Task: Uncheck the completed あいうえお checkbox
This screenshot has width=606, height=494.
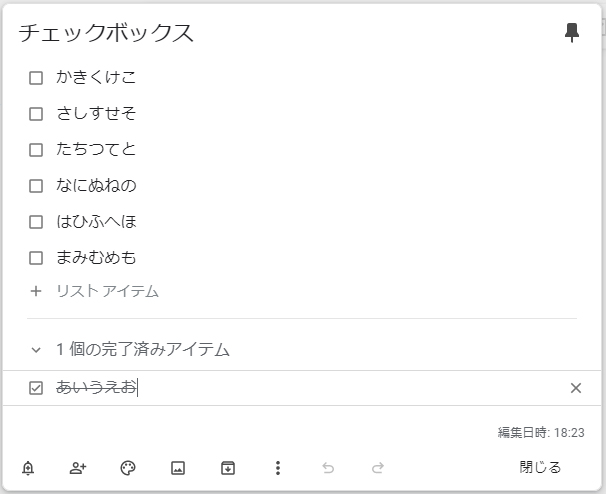Action: click(36, 388)
